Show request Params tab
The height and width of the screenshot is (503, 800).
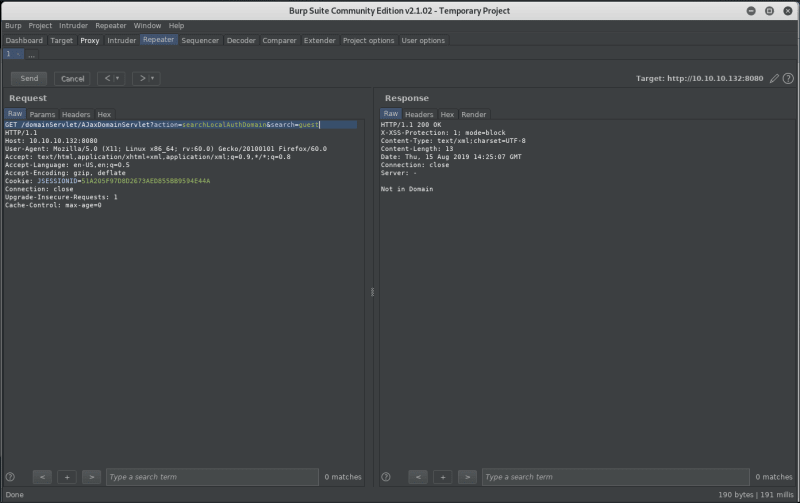[x=42, y=114]
